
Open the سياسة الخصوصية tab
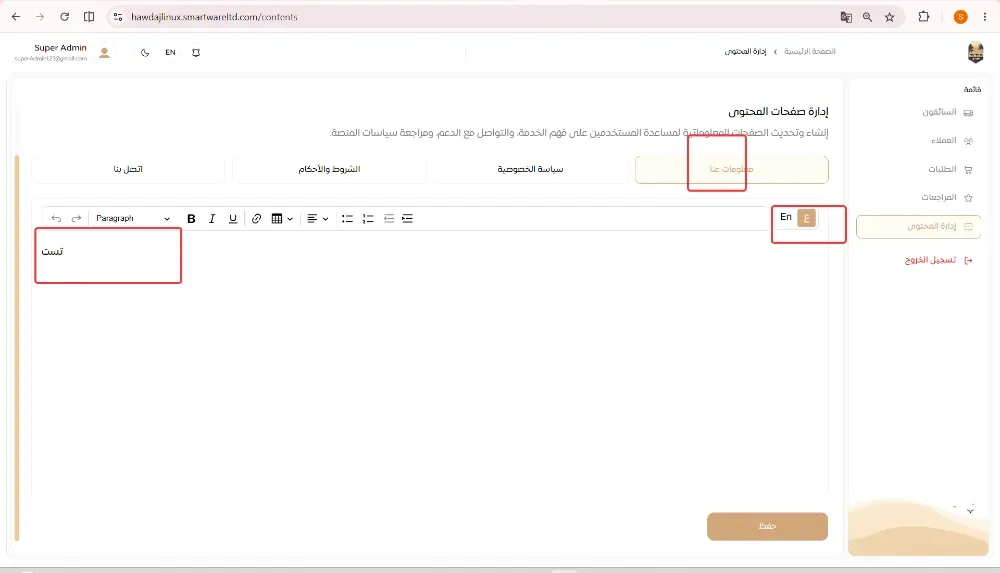coord(530,169)
